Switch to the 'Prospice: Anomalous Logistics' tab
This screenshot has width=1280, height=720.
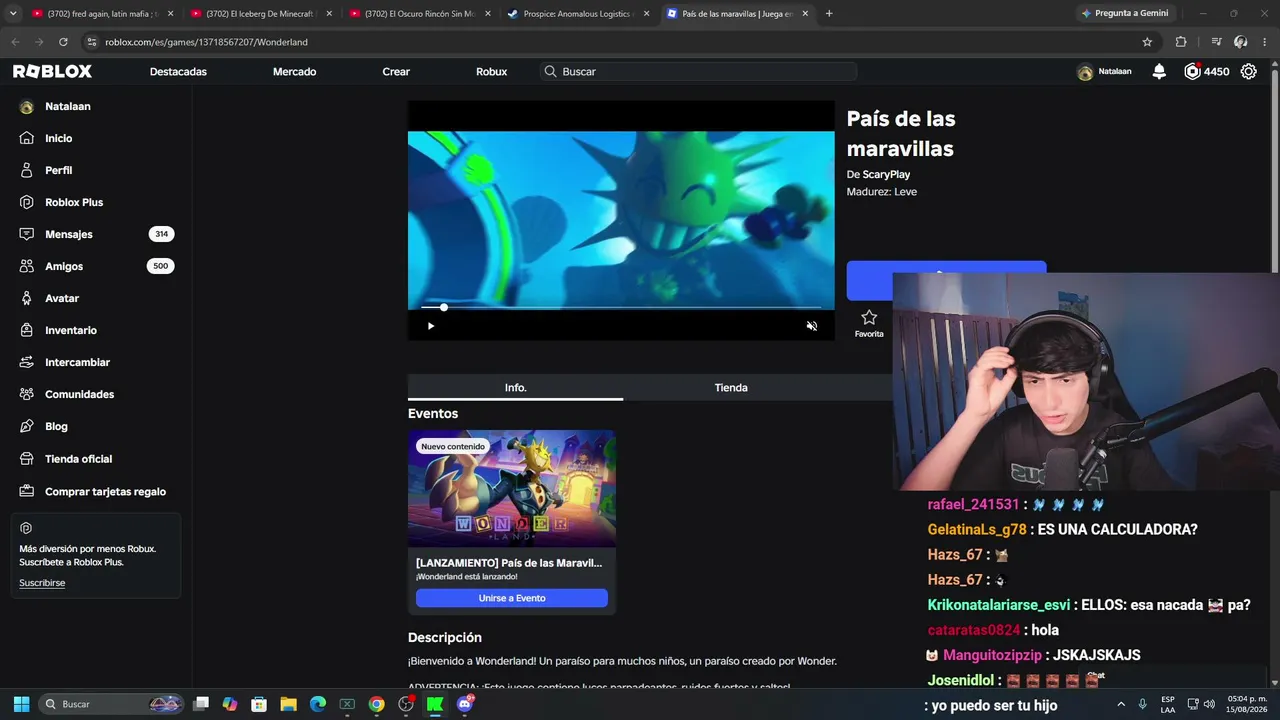pos(578,14)
